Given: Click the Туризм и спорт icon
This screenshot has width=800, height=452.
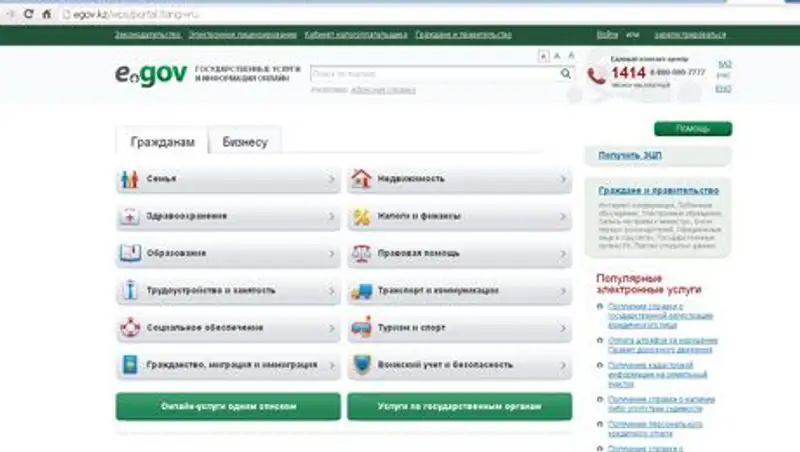Looking at the screenshot, I should coord(362,328).
